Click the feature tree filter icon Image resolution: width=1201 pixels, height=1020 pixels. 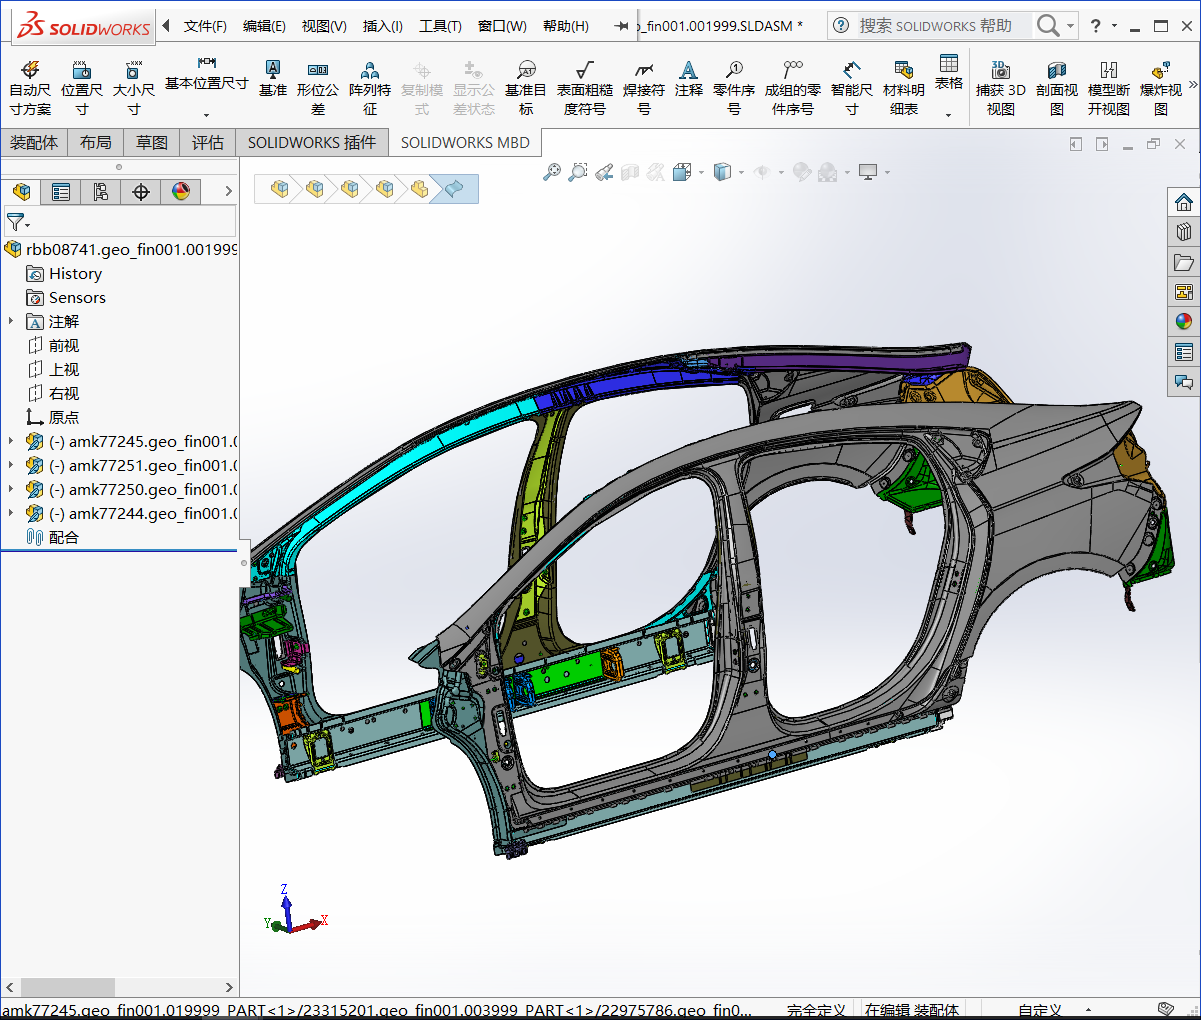[17, 221]
